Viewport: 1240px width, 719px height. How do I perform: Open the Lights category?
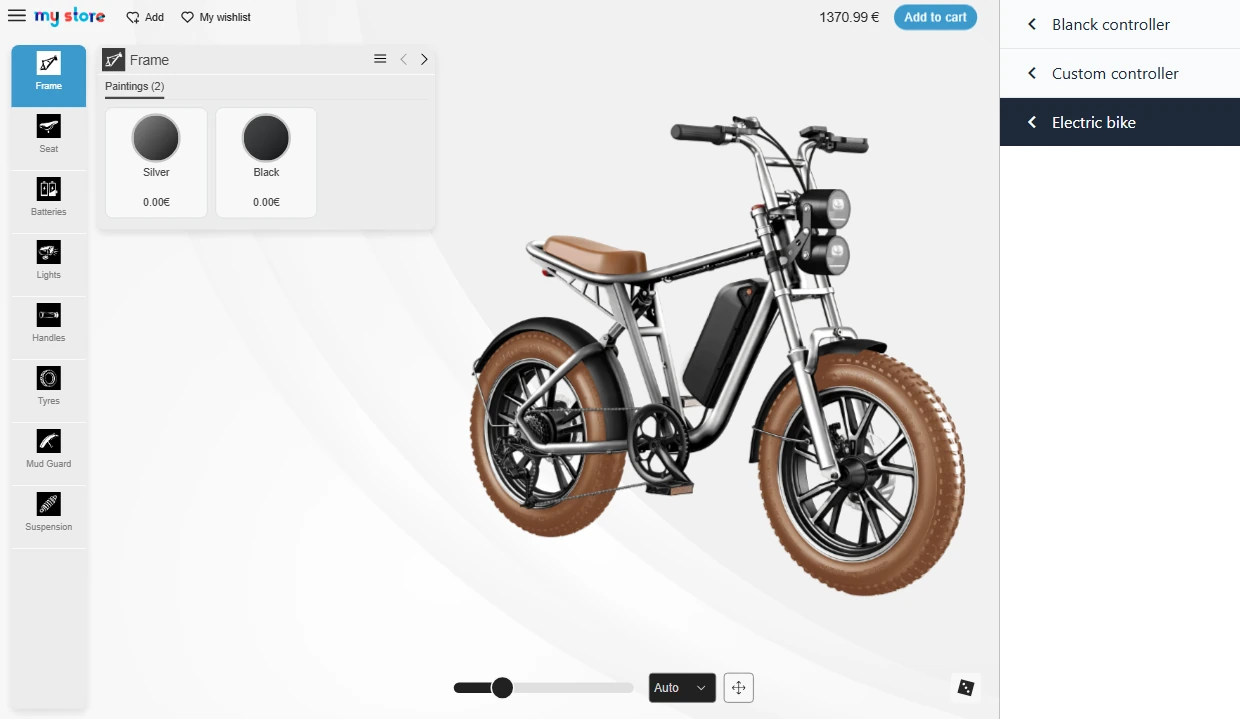48,260
